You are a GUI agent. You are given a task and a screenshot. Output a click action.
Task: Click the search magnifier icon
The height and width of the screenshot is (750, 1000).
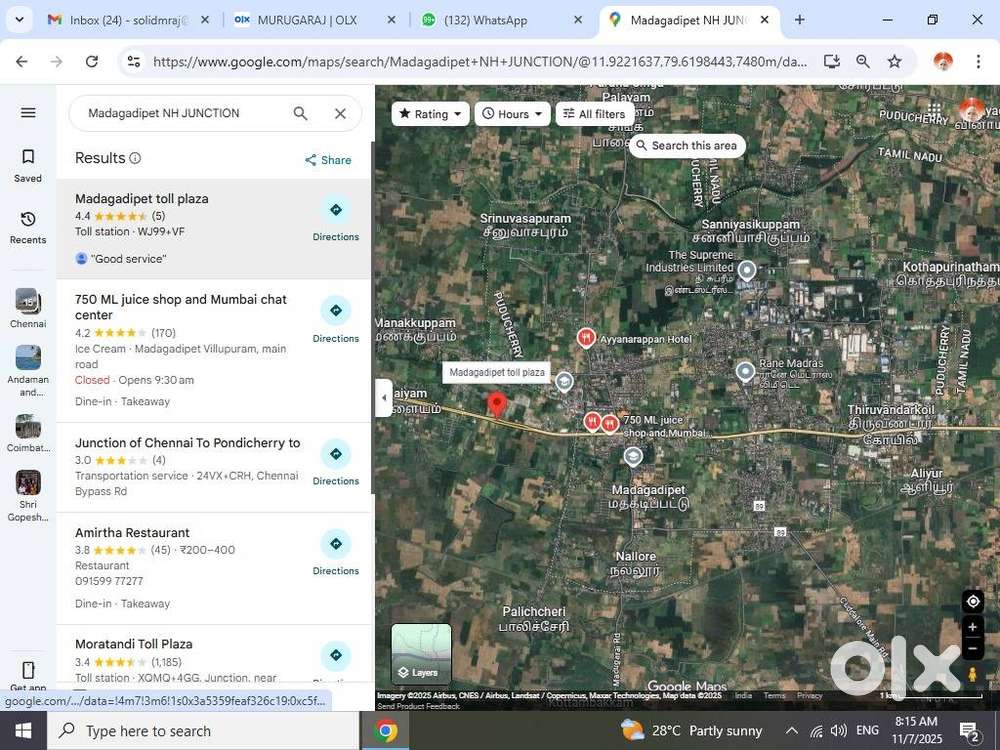(300, 113)
